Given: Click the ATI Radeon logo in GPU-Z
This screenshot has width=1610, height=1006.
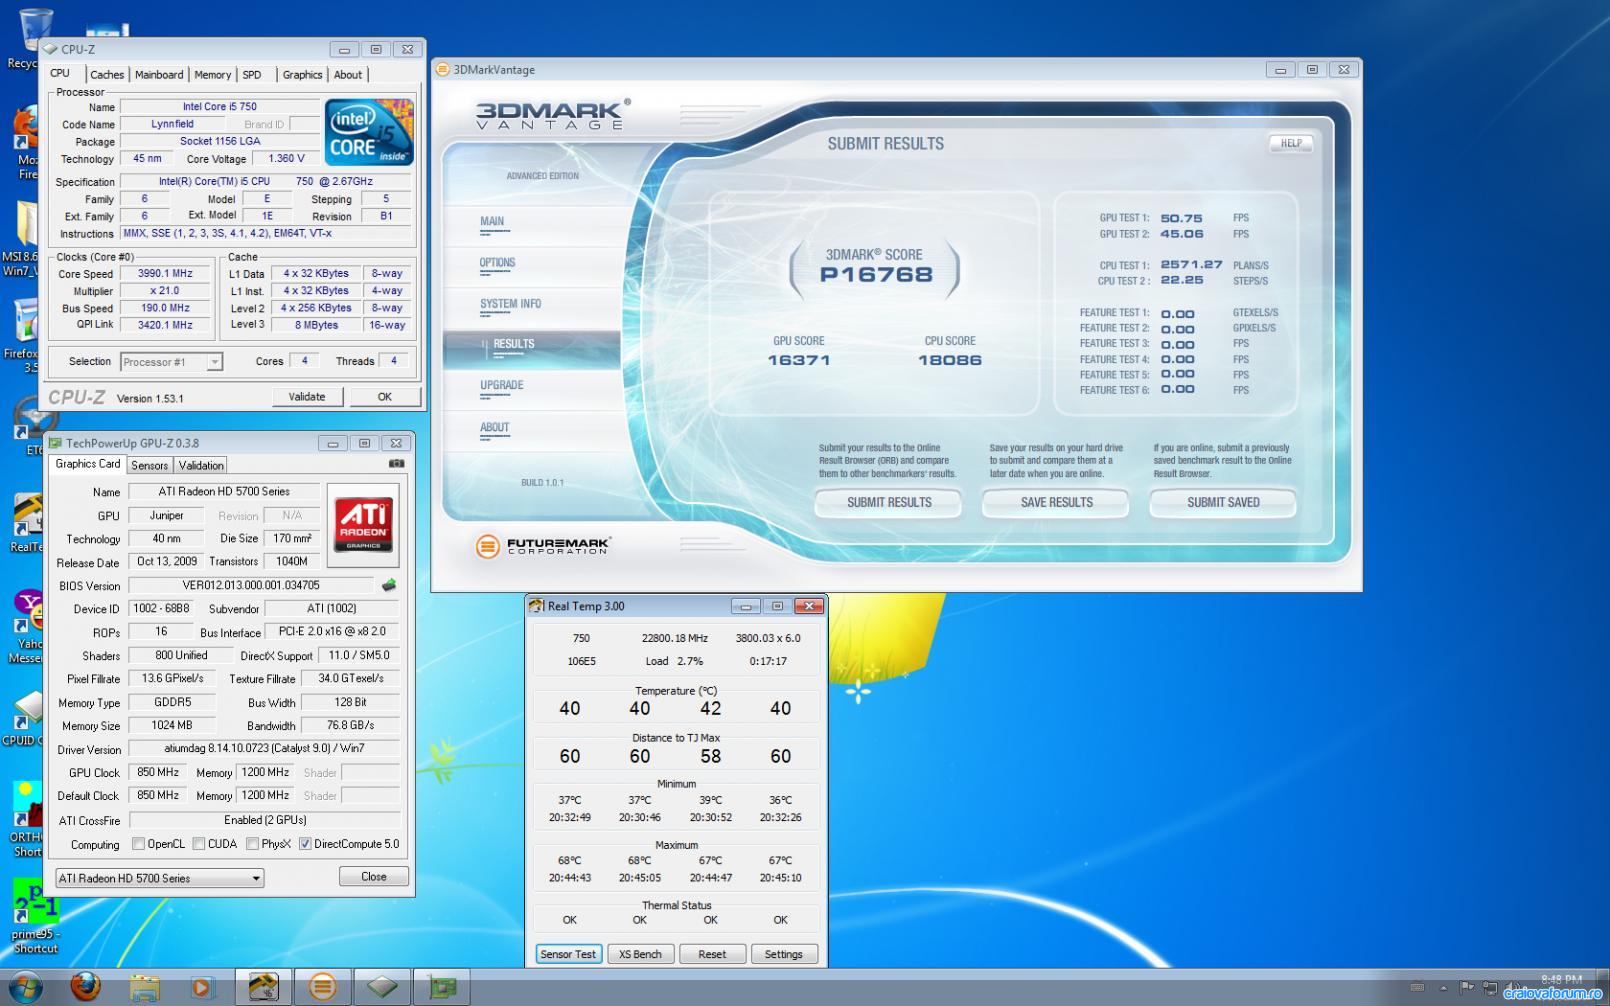Looking at the screenshot, I should click(363, 525).
